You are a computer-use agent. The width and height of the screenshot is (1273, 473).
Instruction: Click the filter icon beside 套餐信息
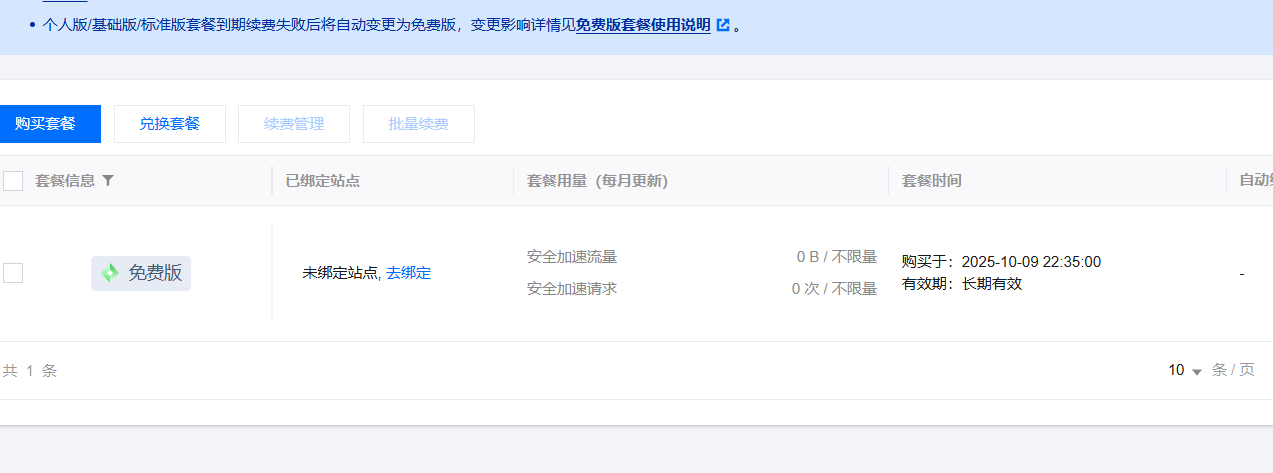click(108, 181)
